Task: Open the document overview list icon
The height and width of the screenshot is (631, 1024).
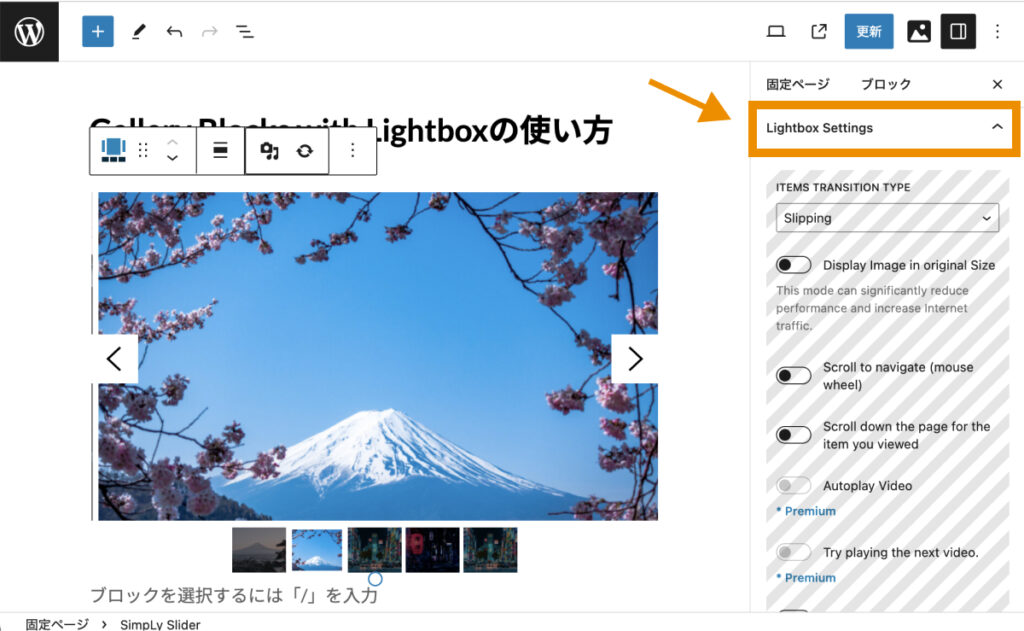Action: [245, 31]
